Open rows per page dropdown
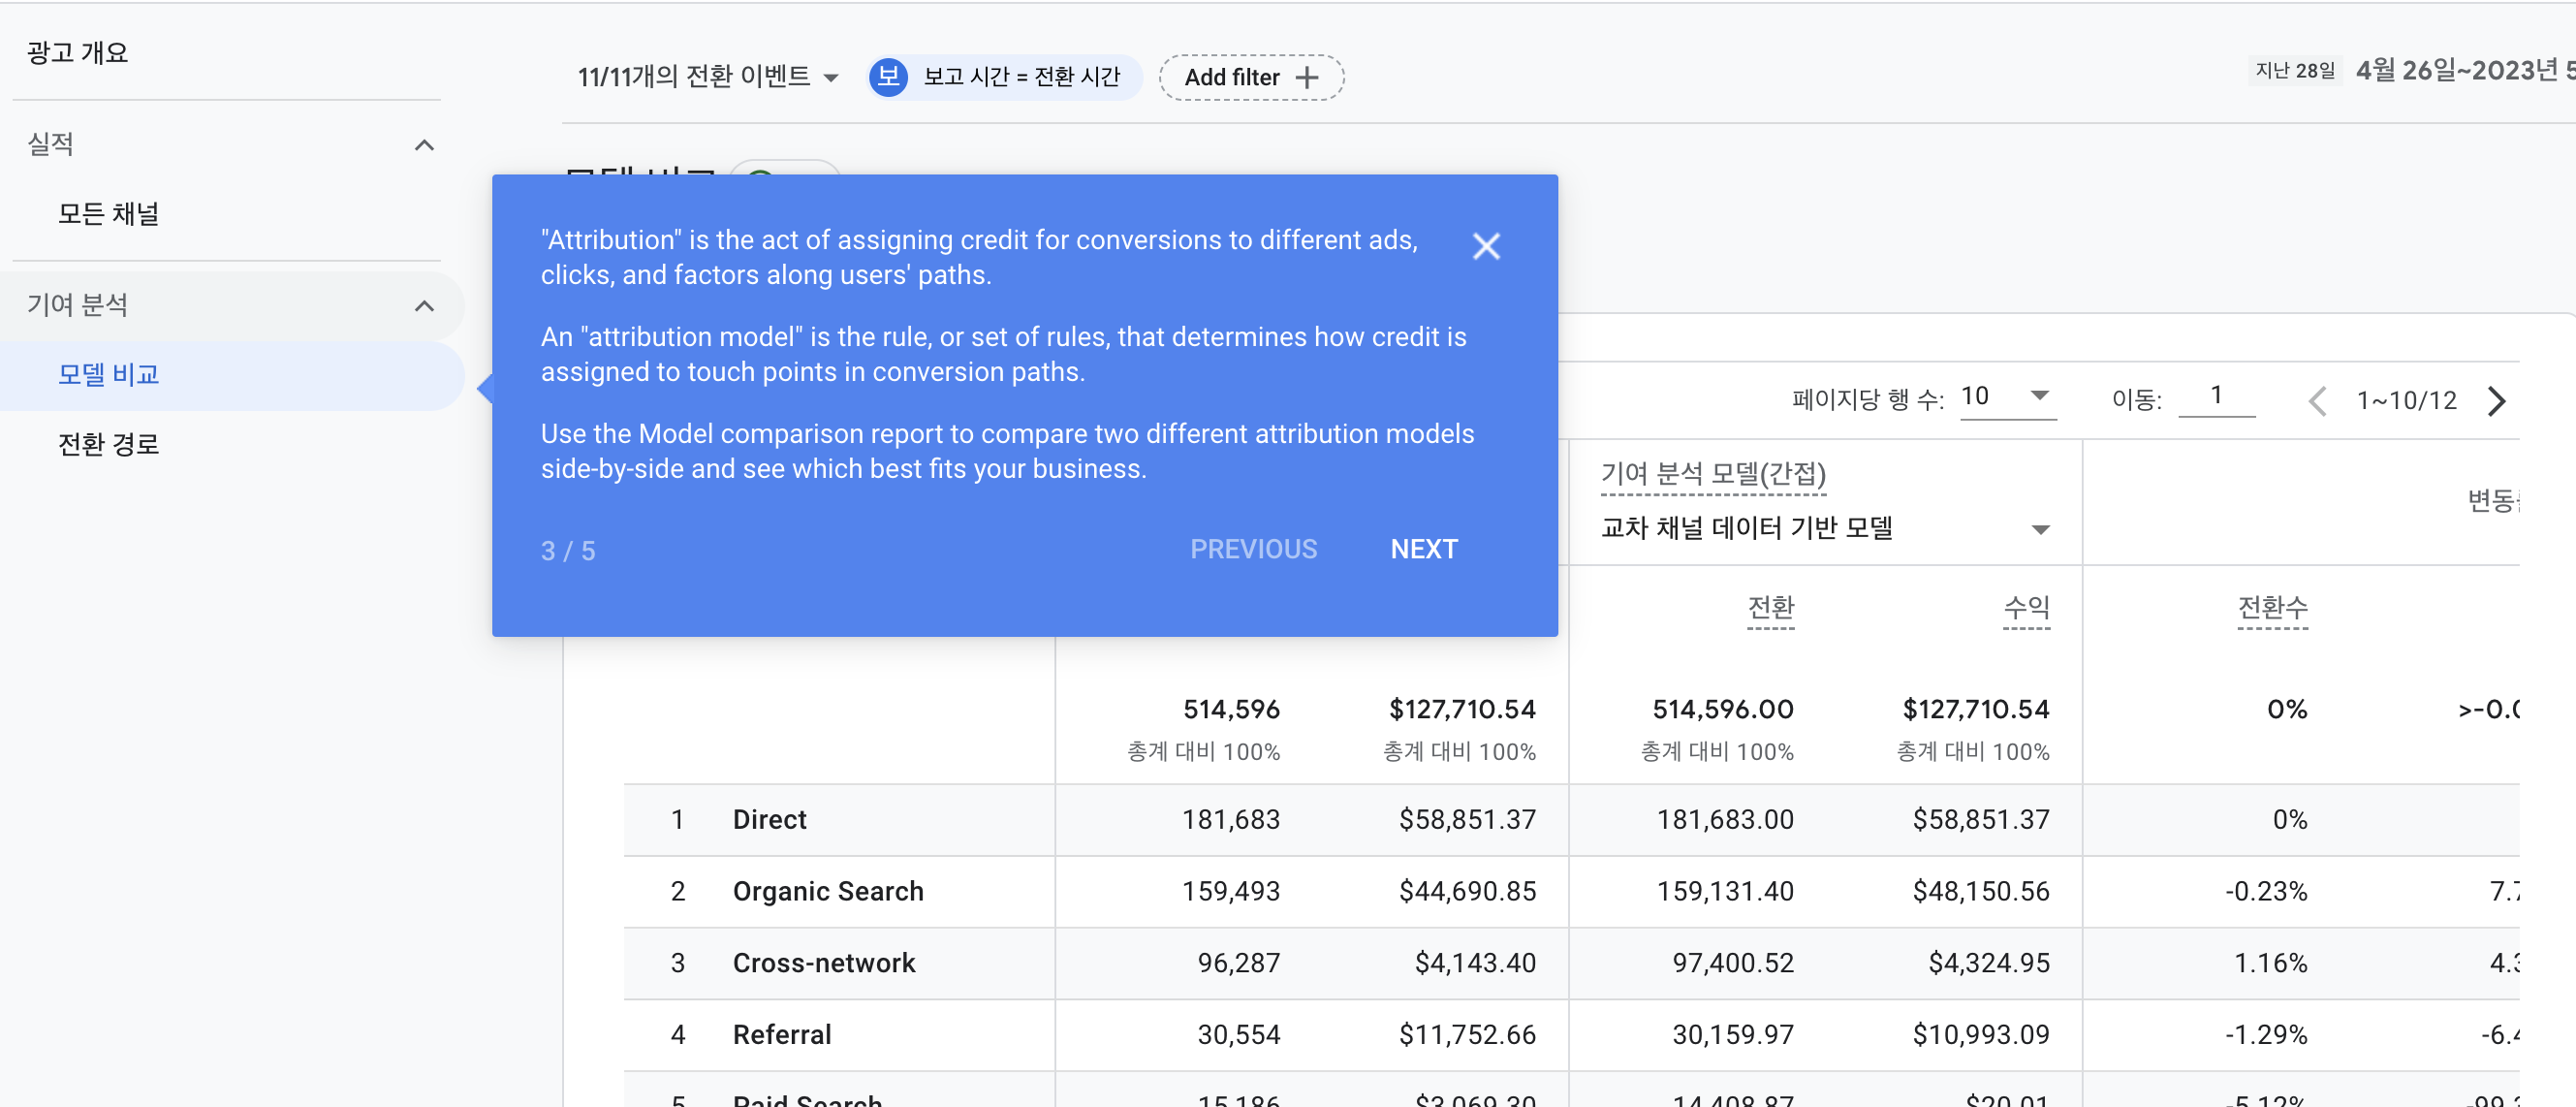Viewport: 2576px width, 1107px height. click(x=2006, y=396)
